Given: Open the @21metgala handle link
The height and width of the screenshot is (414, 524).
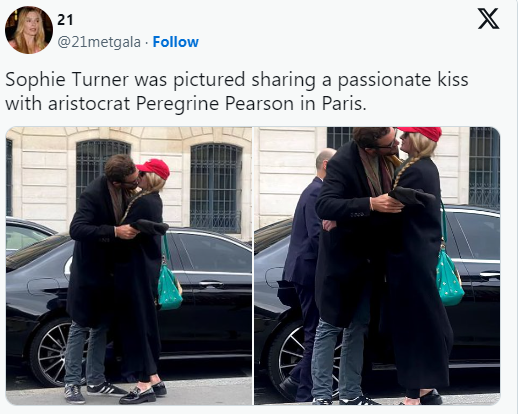Looking at the screenshot, I should (x=99, y=42).
